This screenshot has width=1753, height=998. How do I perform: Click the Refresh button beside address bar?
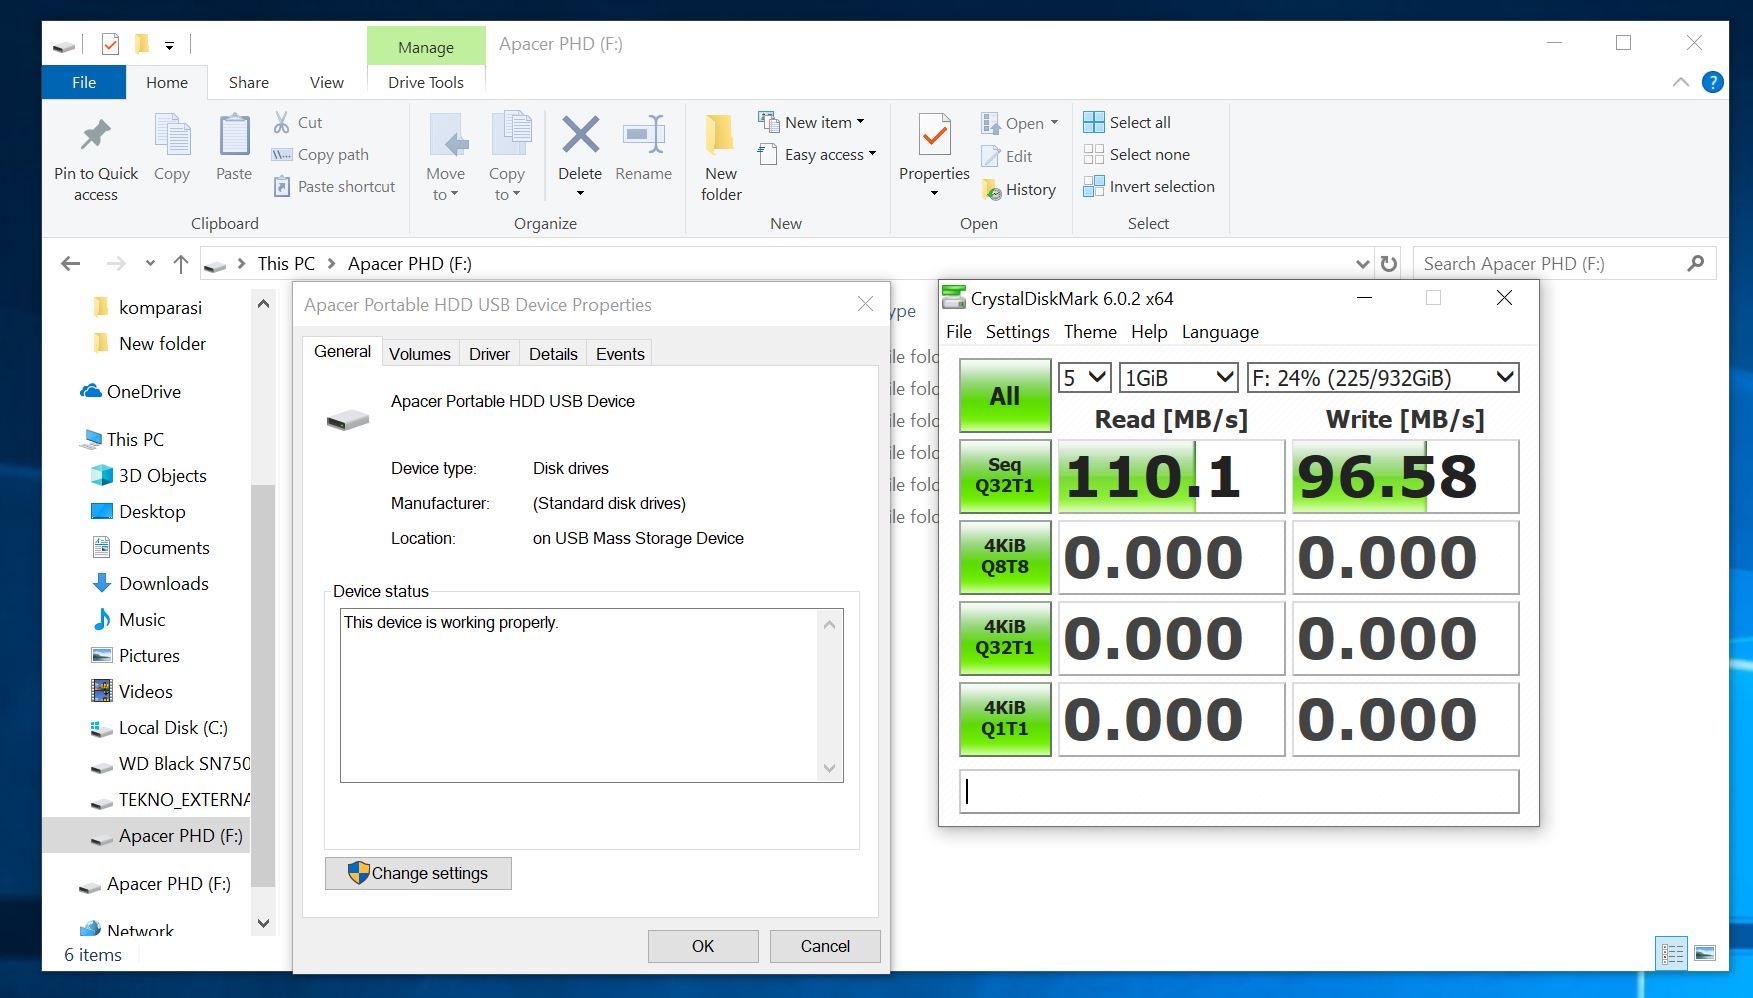[x=1389, y=264]
